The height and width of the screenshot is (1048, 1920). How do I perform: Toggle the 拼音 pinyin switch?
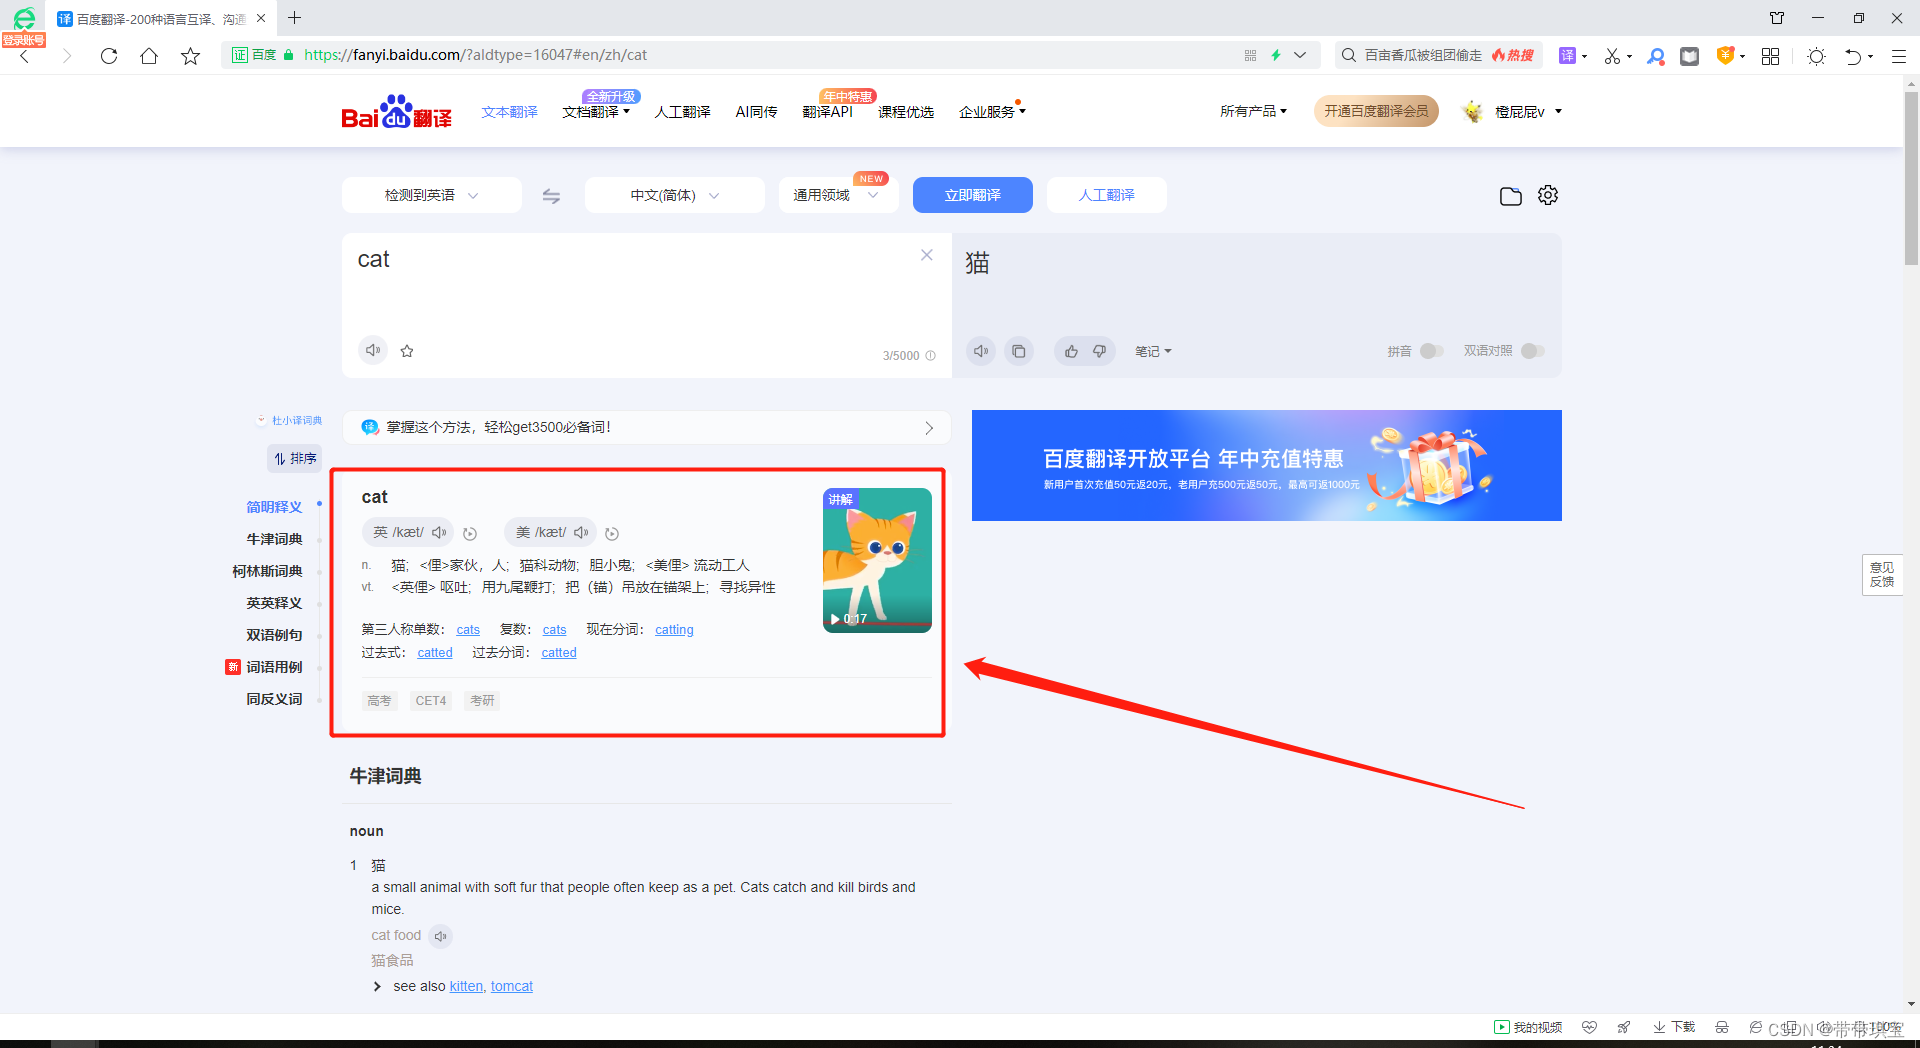click(1431, 351)
